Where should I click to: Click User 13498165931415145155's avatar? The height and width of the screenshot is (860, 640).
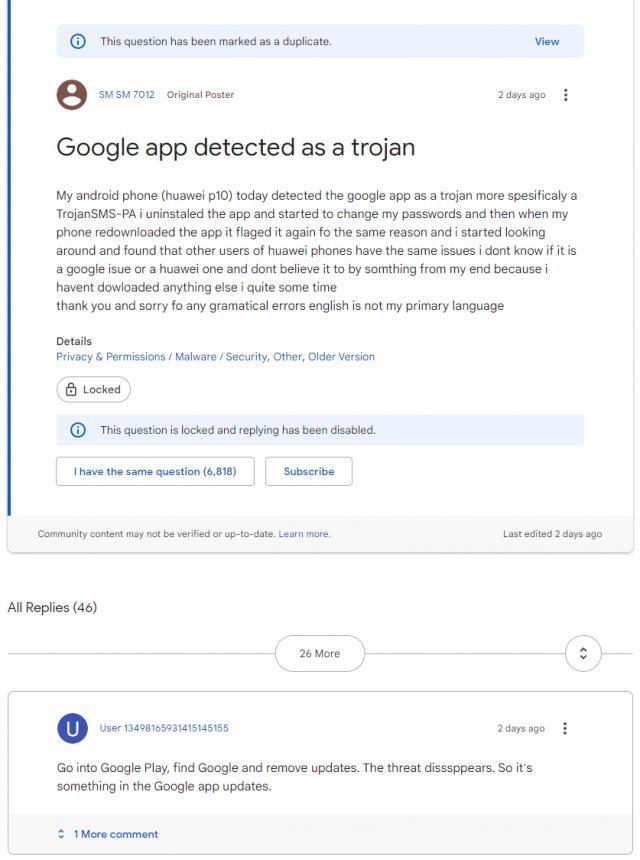[x=74, y=727]
